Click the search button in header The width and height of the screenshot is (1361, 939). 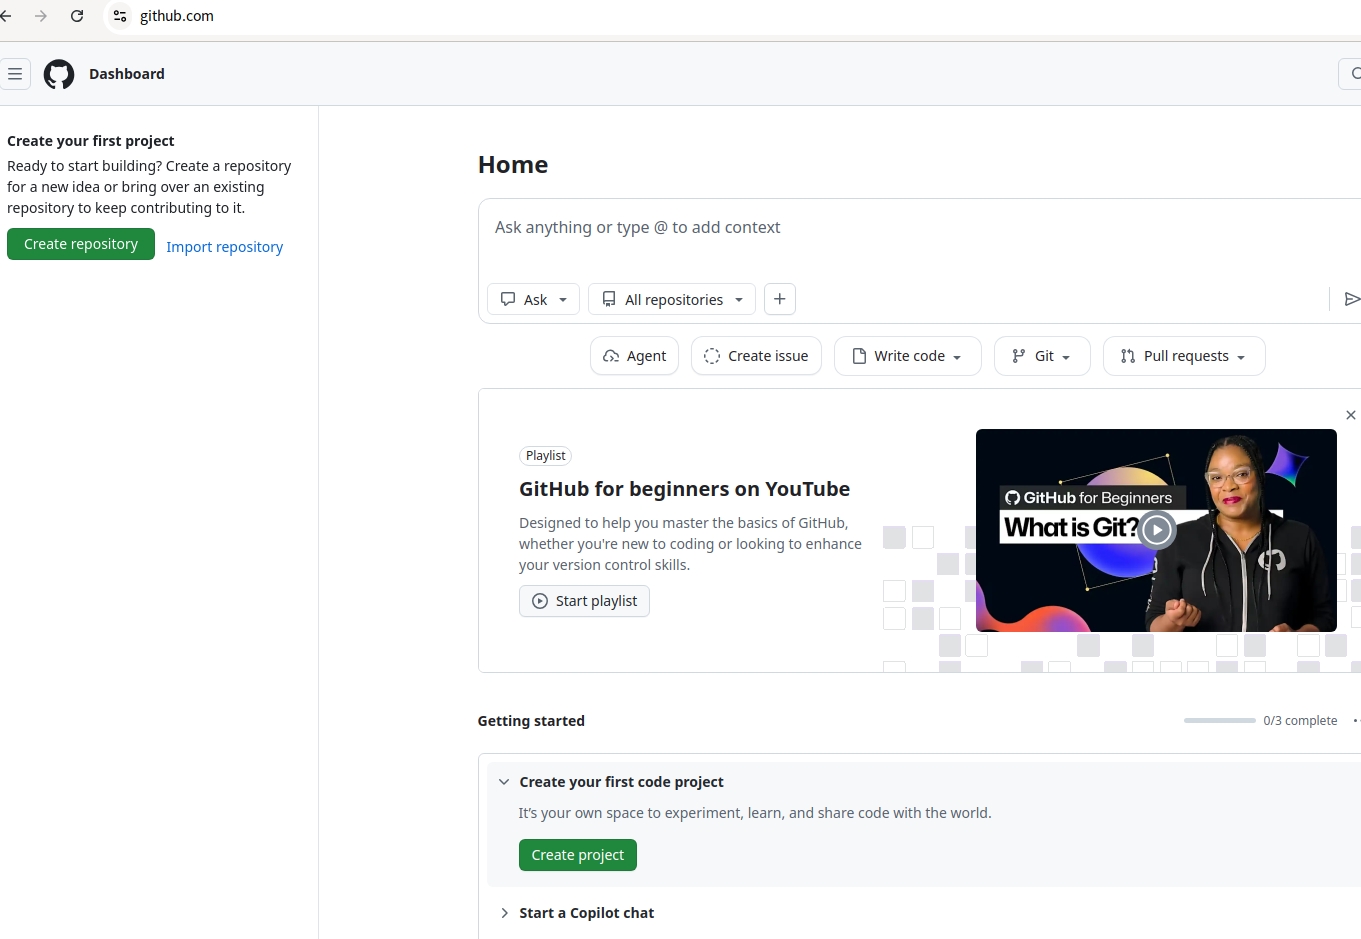coord(1351,74)
